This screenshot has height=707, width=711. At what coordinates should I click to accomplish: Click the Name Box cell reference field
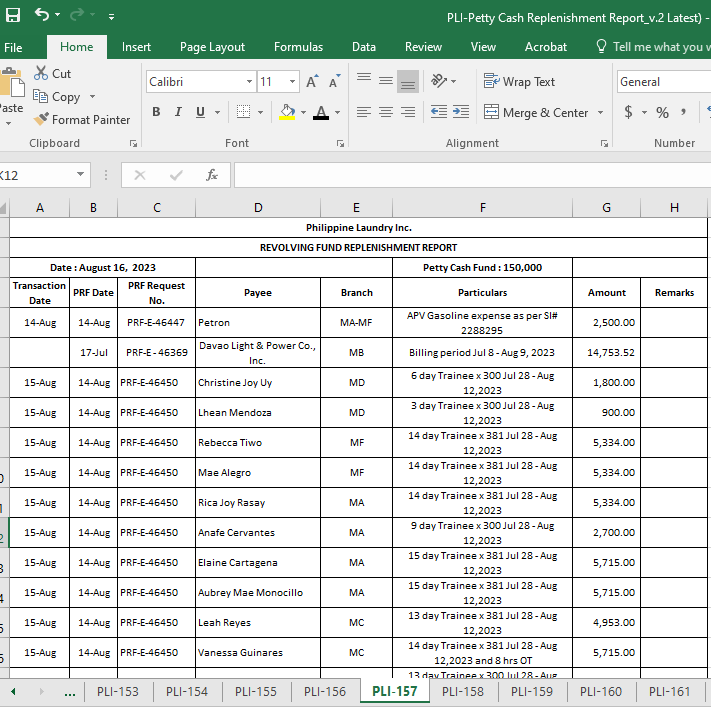click(36, 175)
